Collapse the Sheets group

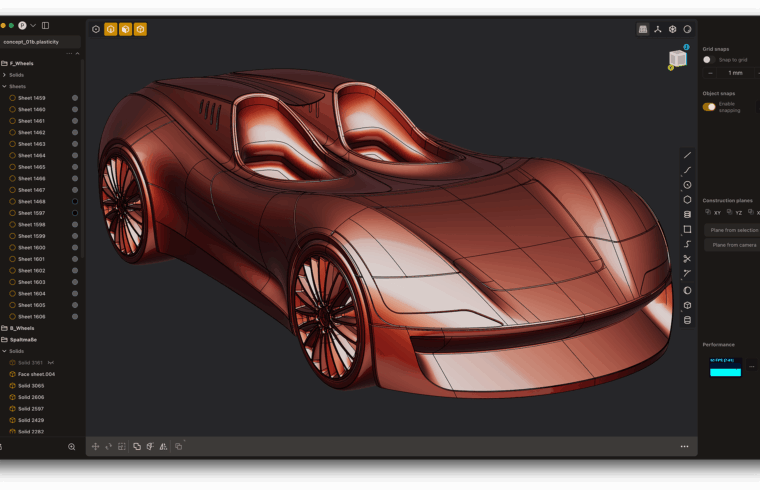tap(5, 86)
